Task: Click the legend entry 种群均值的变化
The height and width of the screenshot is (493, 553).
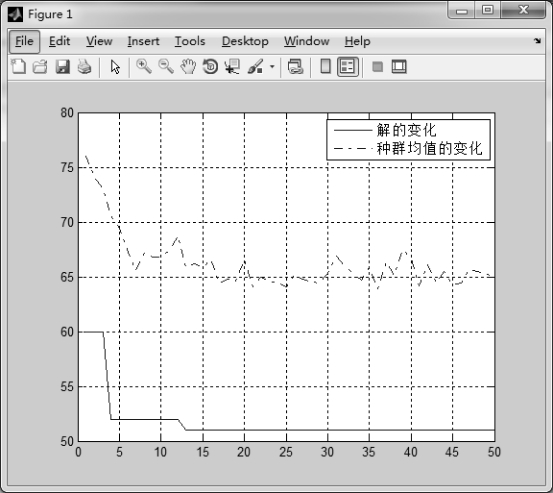Action: click(x=429, y=148)
